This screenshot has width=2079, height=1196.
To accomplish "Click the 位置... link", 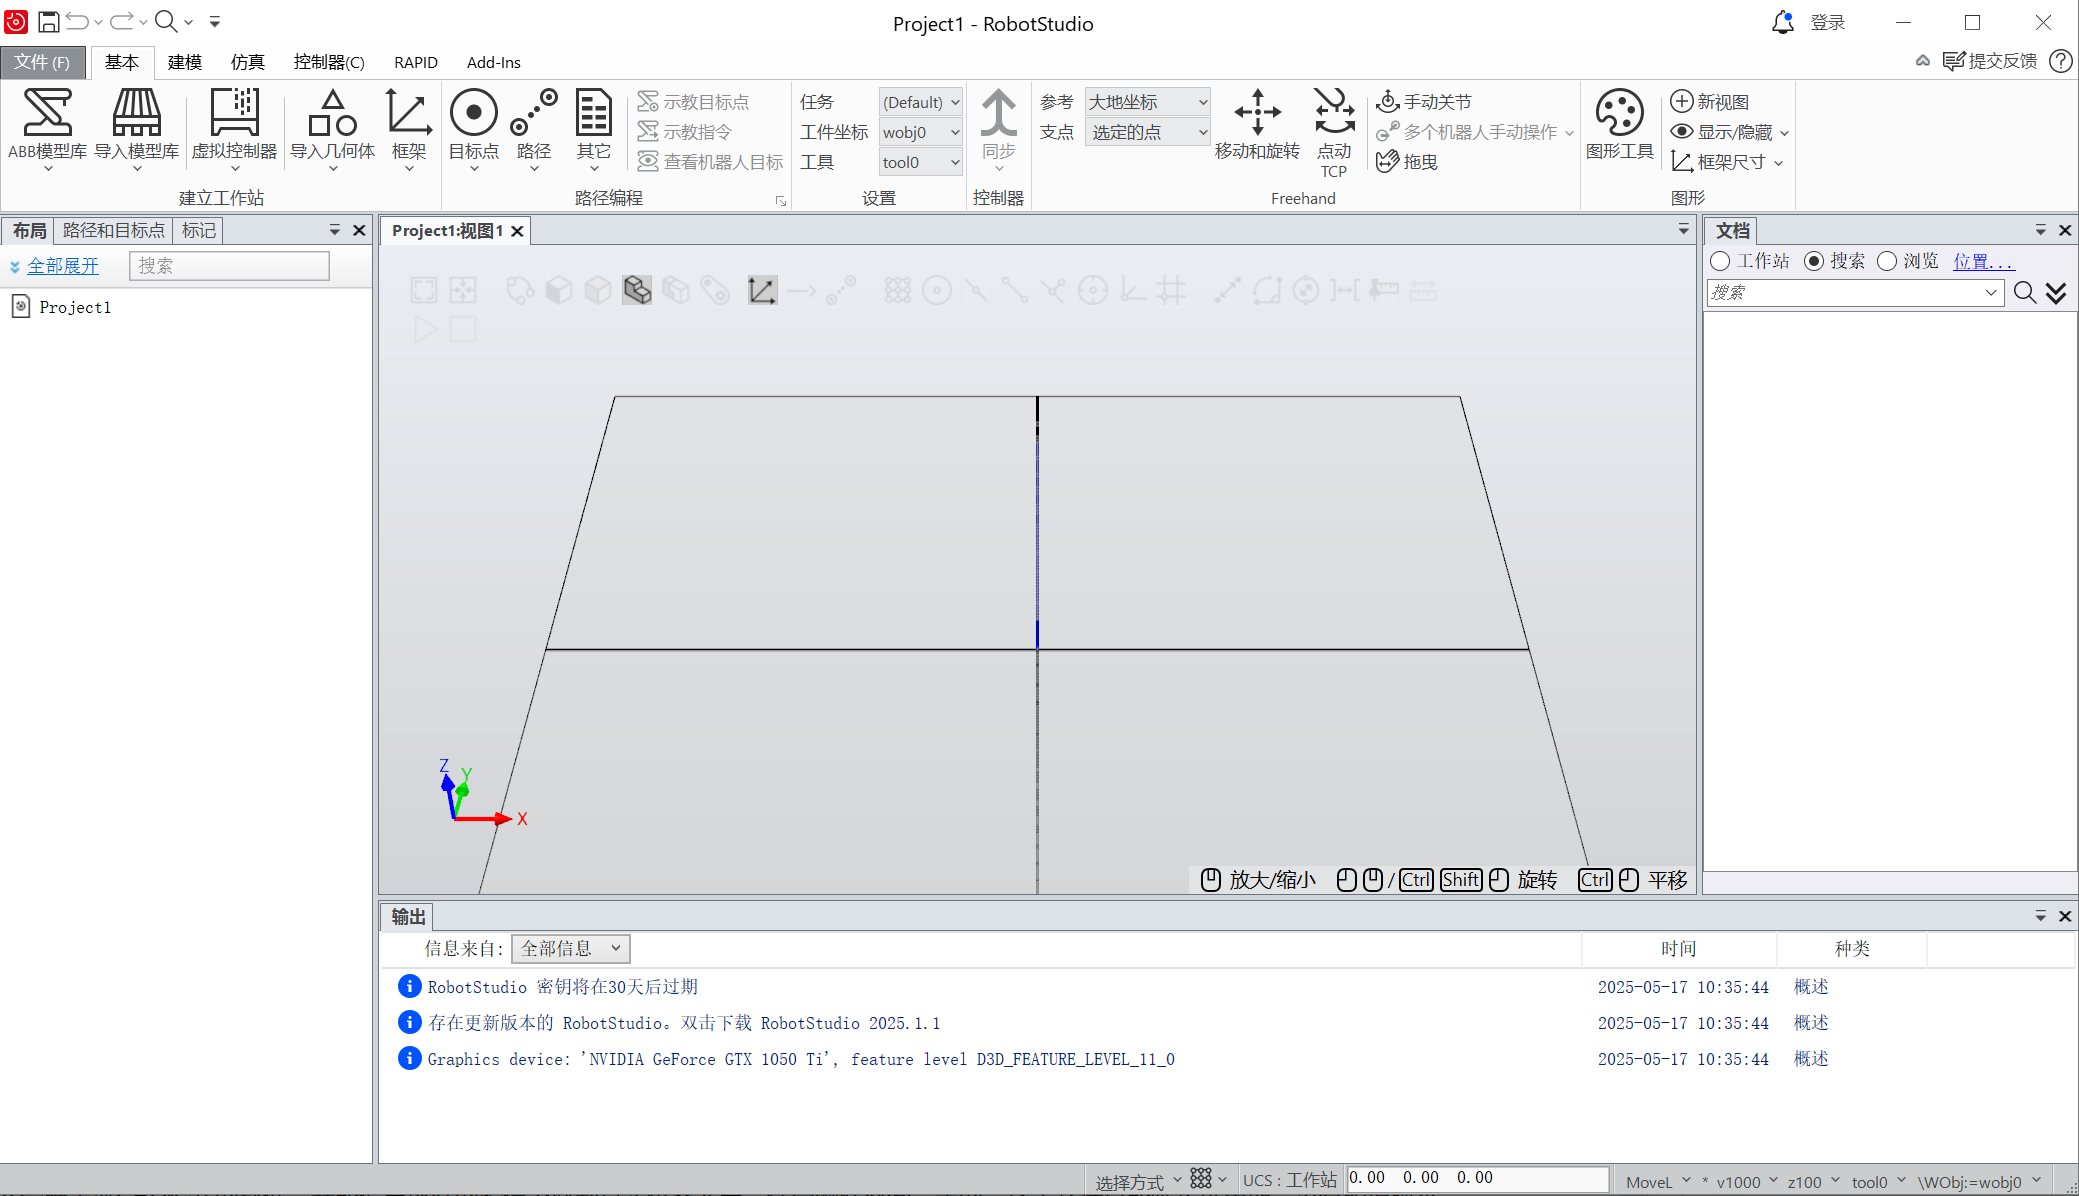I will tap(1984, 261).
